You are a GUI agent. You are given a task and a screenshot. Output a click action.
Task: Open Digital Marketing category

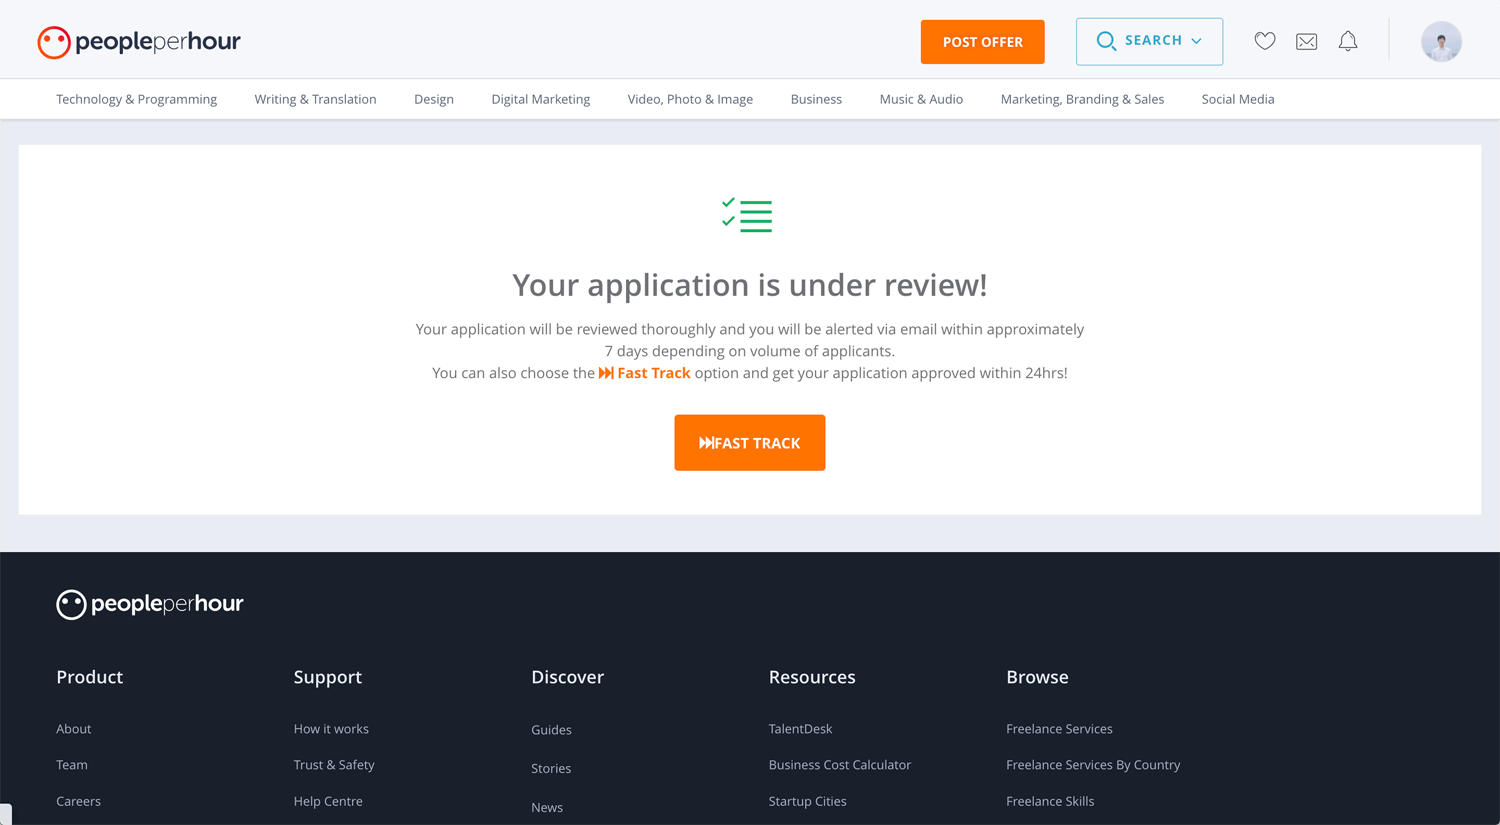[541, 99]
